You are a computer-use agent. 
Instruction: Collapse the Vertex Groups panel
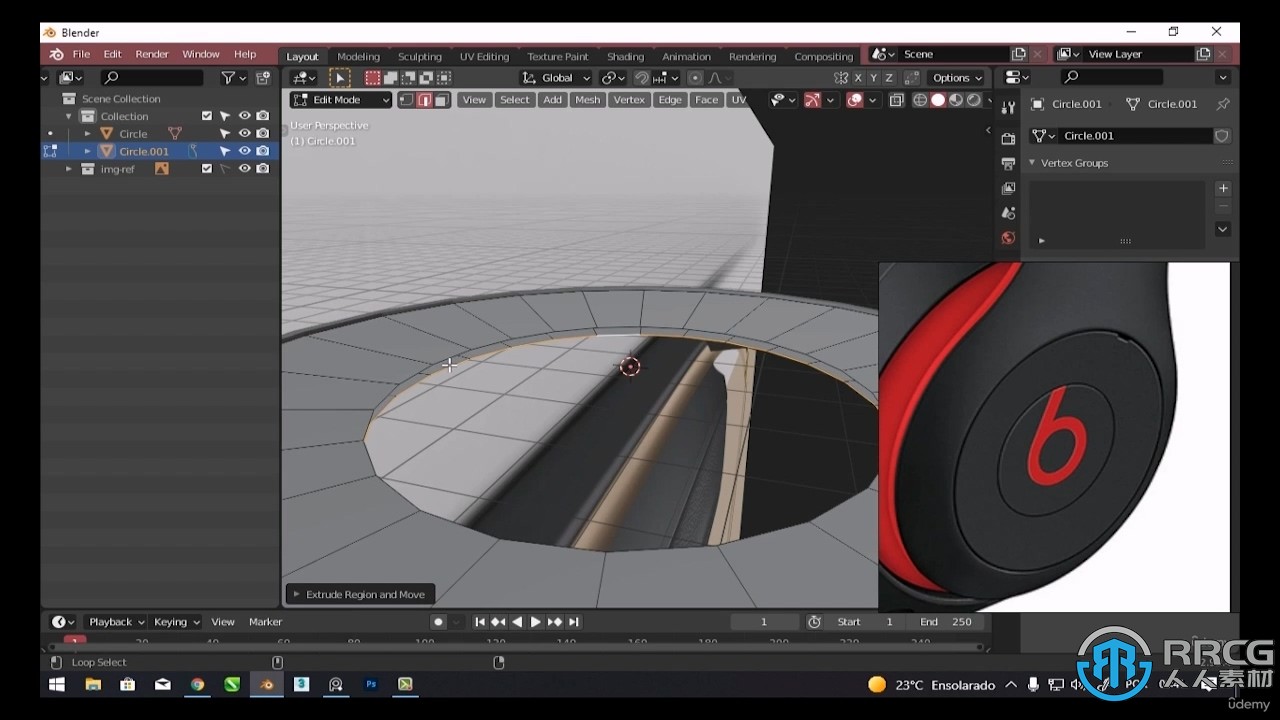pyautogui.click(x=1032, y=163)
